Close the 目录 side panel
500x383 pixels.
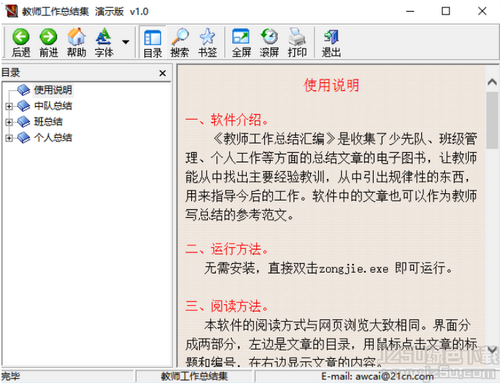[162, 73]
